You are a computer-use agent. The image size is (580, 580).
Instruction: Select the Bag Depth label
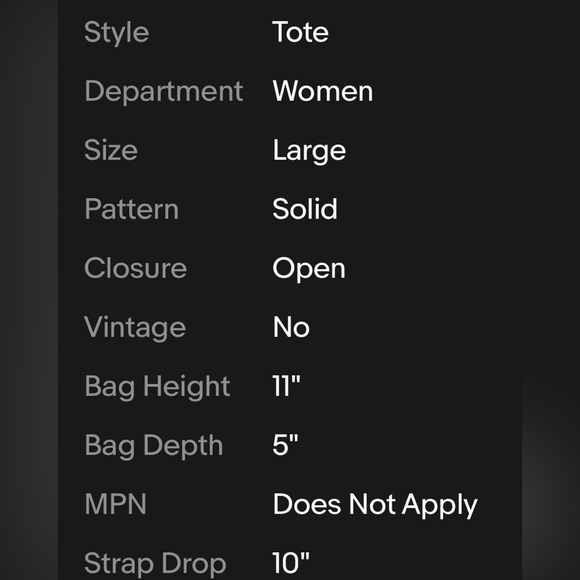coord(154,446)
